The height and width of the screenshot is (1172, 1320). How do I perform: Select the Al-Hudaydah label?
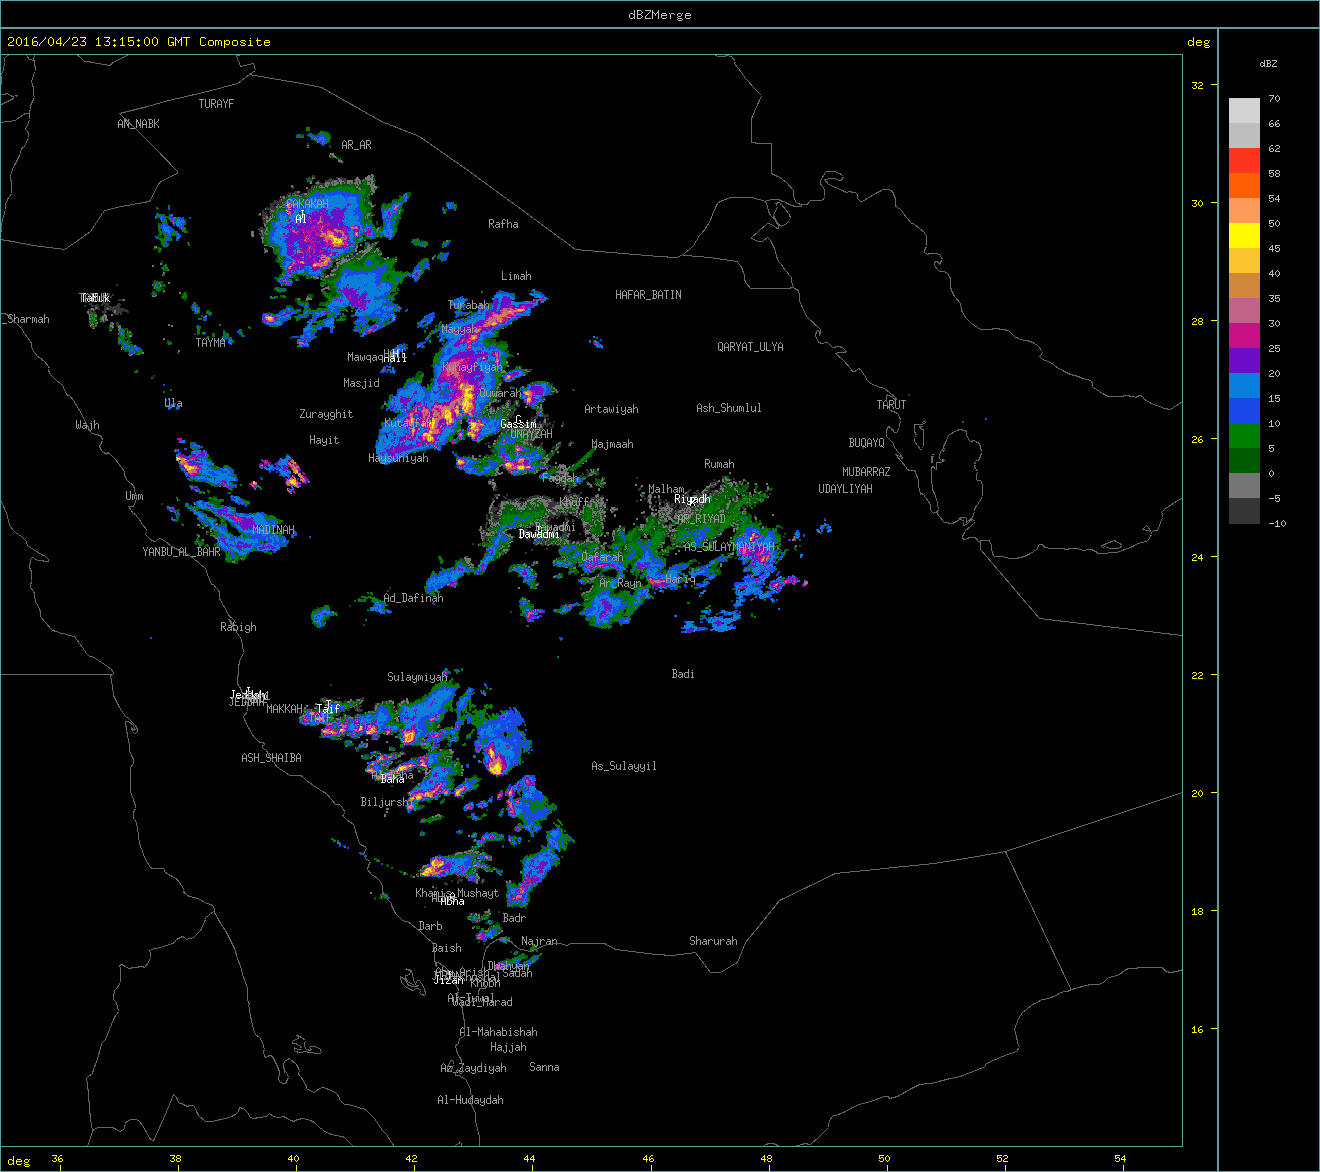click(x=470, y=1100)
